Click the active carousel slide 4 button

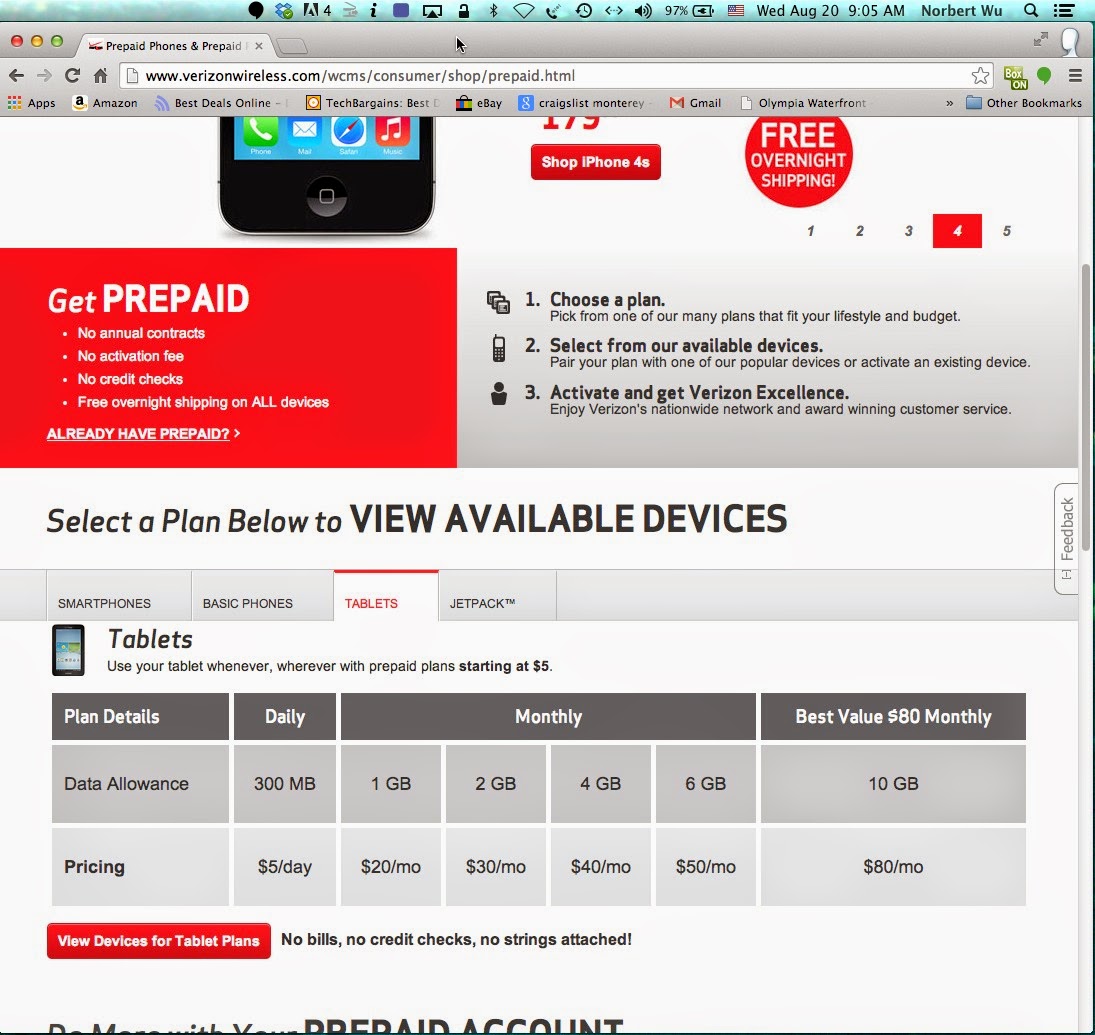click(x=957, y=231)
